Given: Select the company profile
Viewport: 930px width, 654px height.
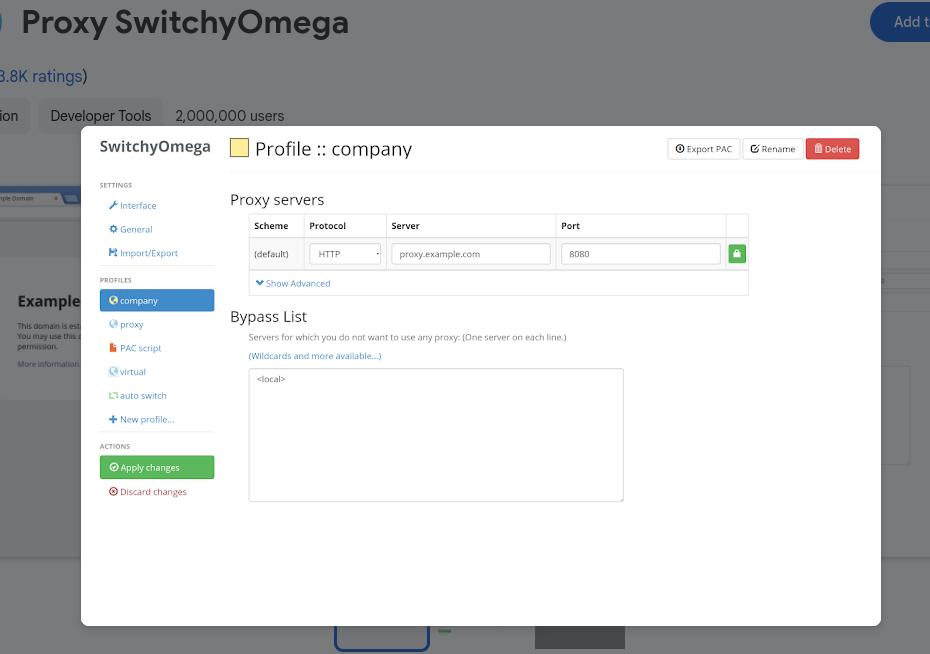Looking at the screenshot, I should pos(157,300).
